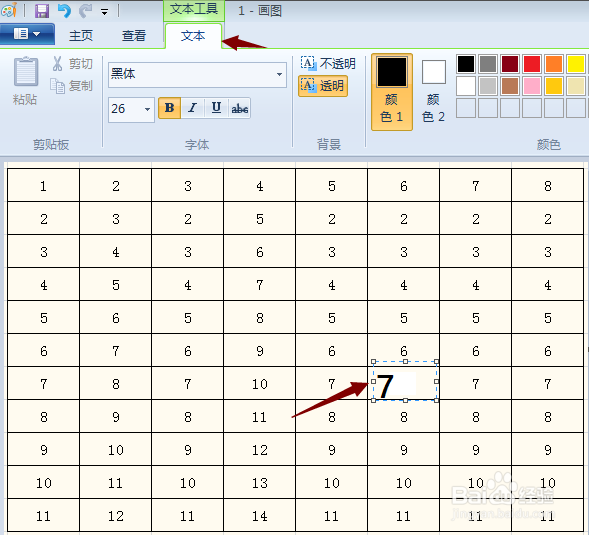Click the top-row cell containing 8
Viewport: 589px width, 535px height.
[x=548, y=186]
